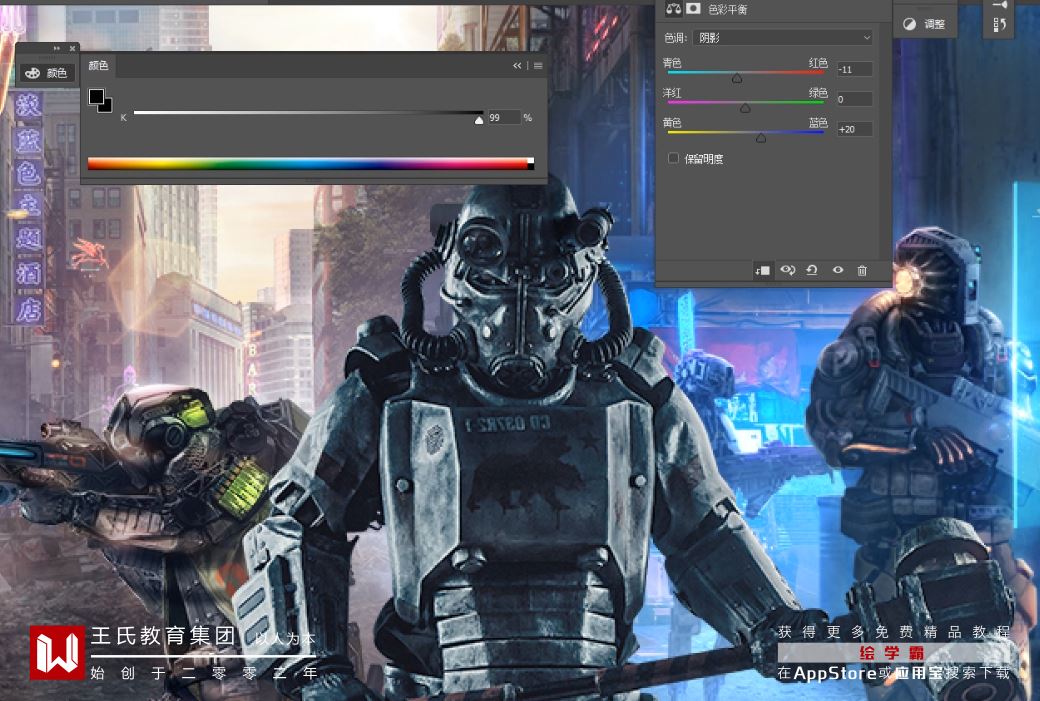The width and height of the screenshot is (1040, 701).
Task: Close the small collapsed color dock
Action: pos(72,48)
